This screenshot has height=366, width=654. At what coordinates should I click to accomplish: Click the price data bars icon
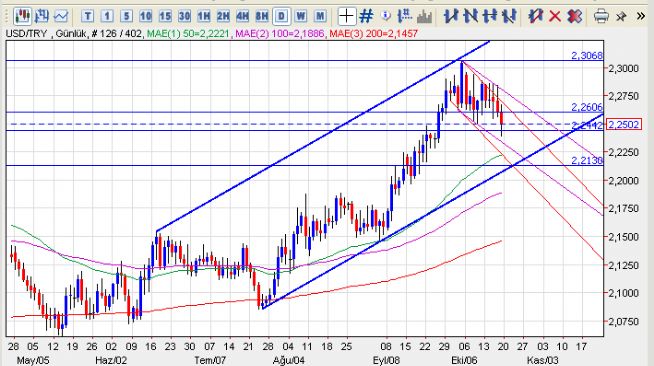[405, 16]
